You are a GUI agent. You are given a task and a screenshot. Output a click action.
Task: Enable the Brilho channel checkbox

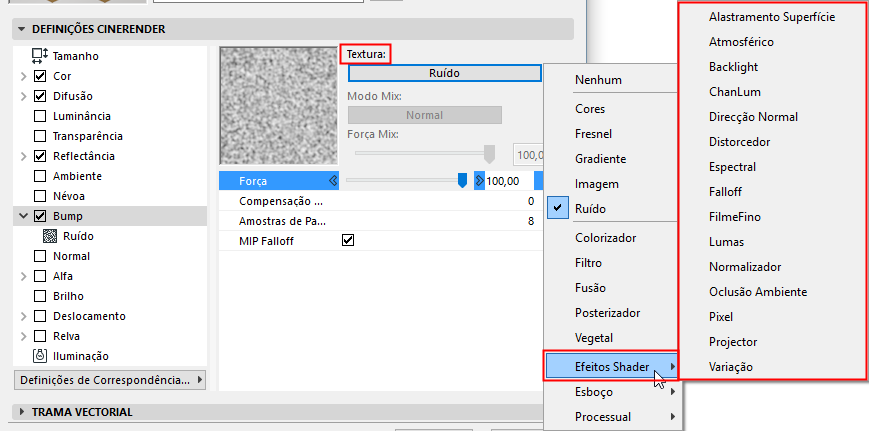[40, 296]
